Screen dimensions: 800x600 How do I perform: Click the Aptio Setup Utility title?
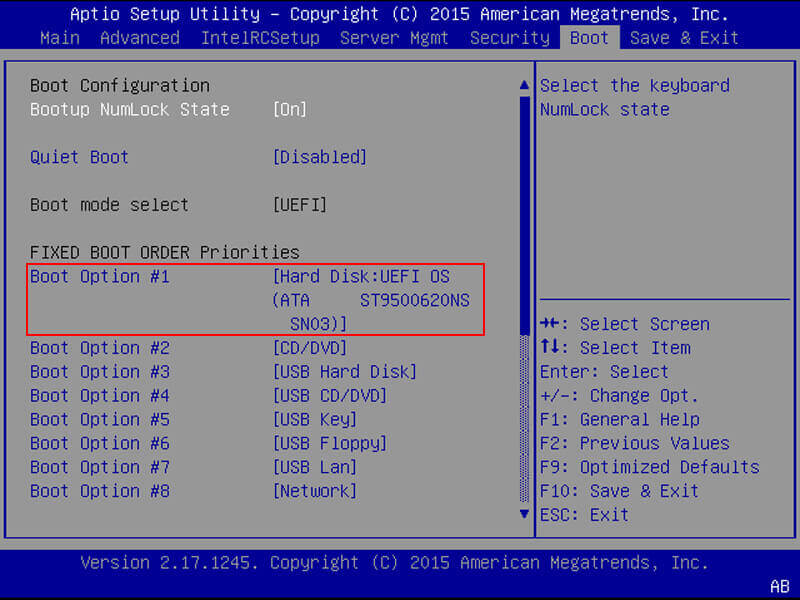(x=399, y=14)
